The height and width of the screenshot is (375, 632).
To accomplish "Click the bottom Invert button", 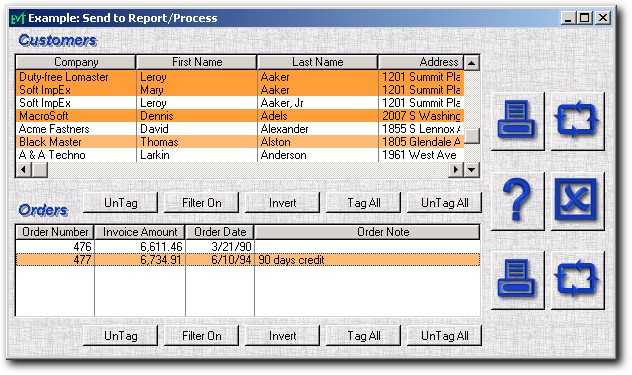I will click(x=282, y=335).
